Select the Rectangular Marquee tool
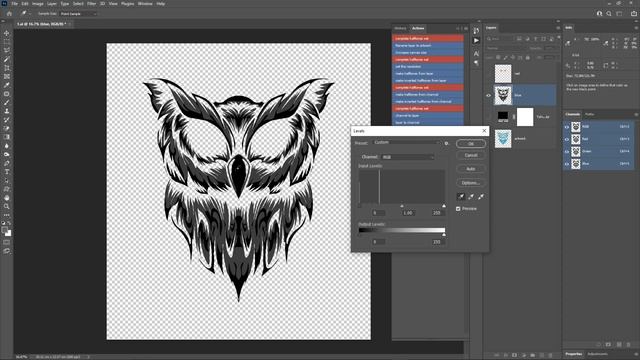Image resolution: width=640 pixels, height=360 pixels. click(x=7, y=42)
